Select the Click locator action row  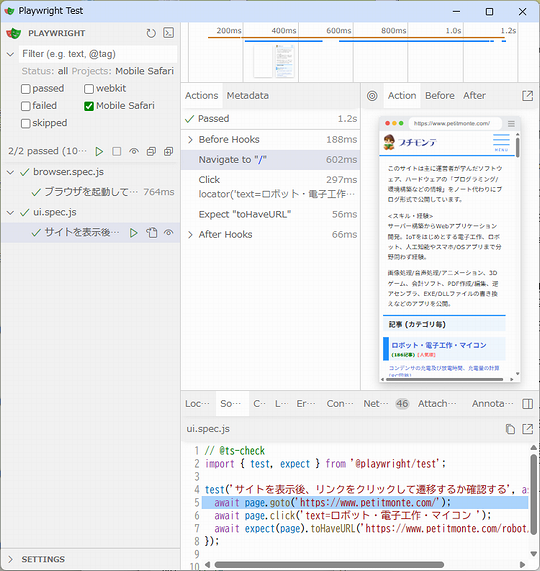click(271, 187)
